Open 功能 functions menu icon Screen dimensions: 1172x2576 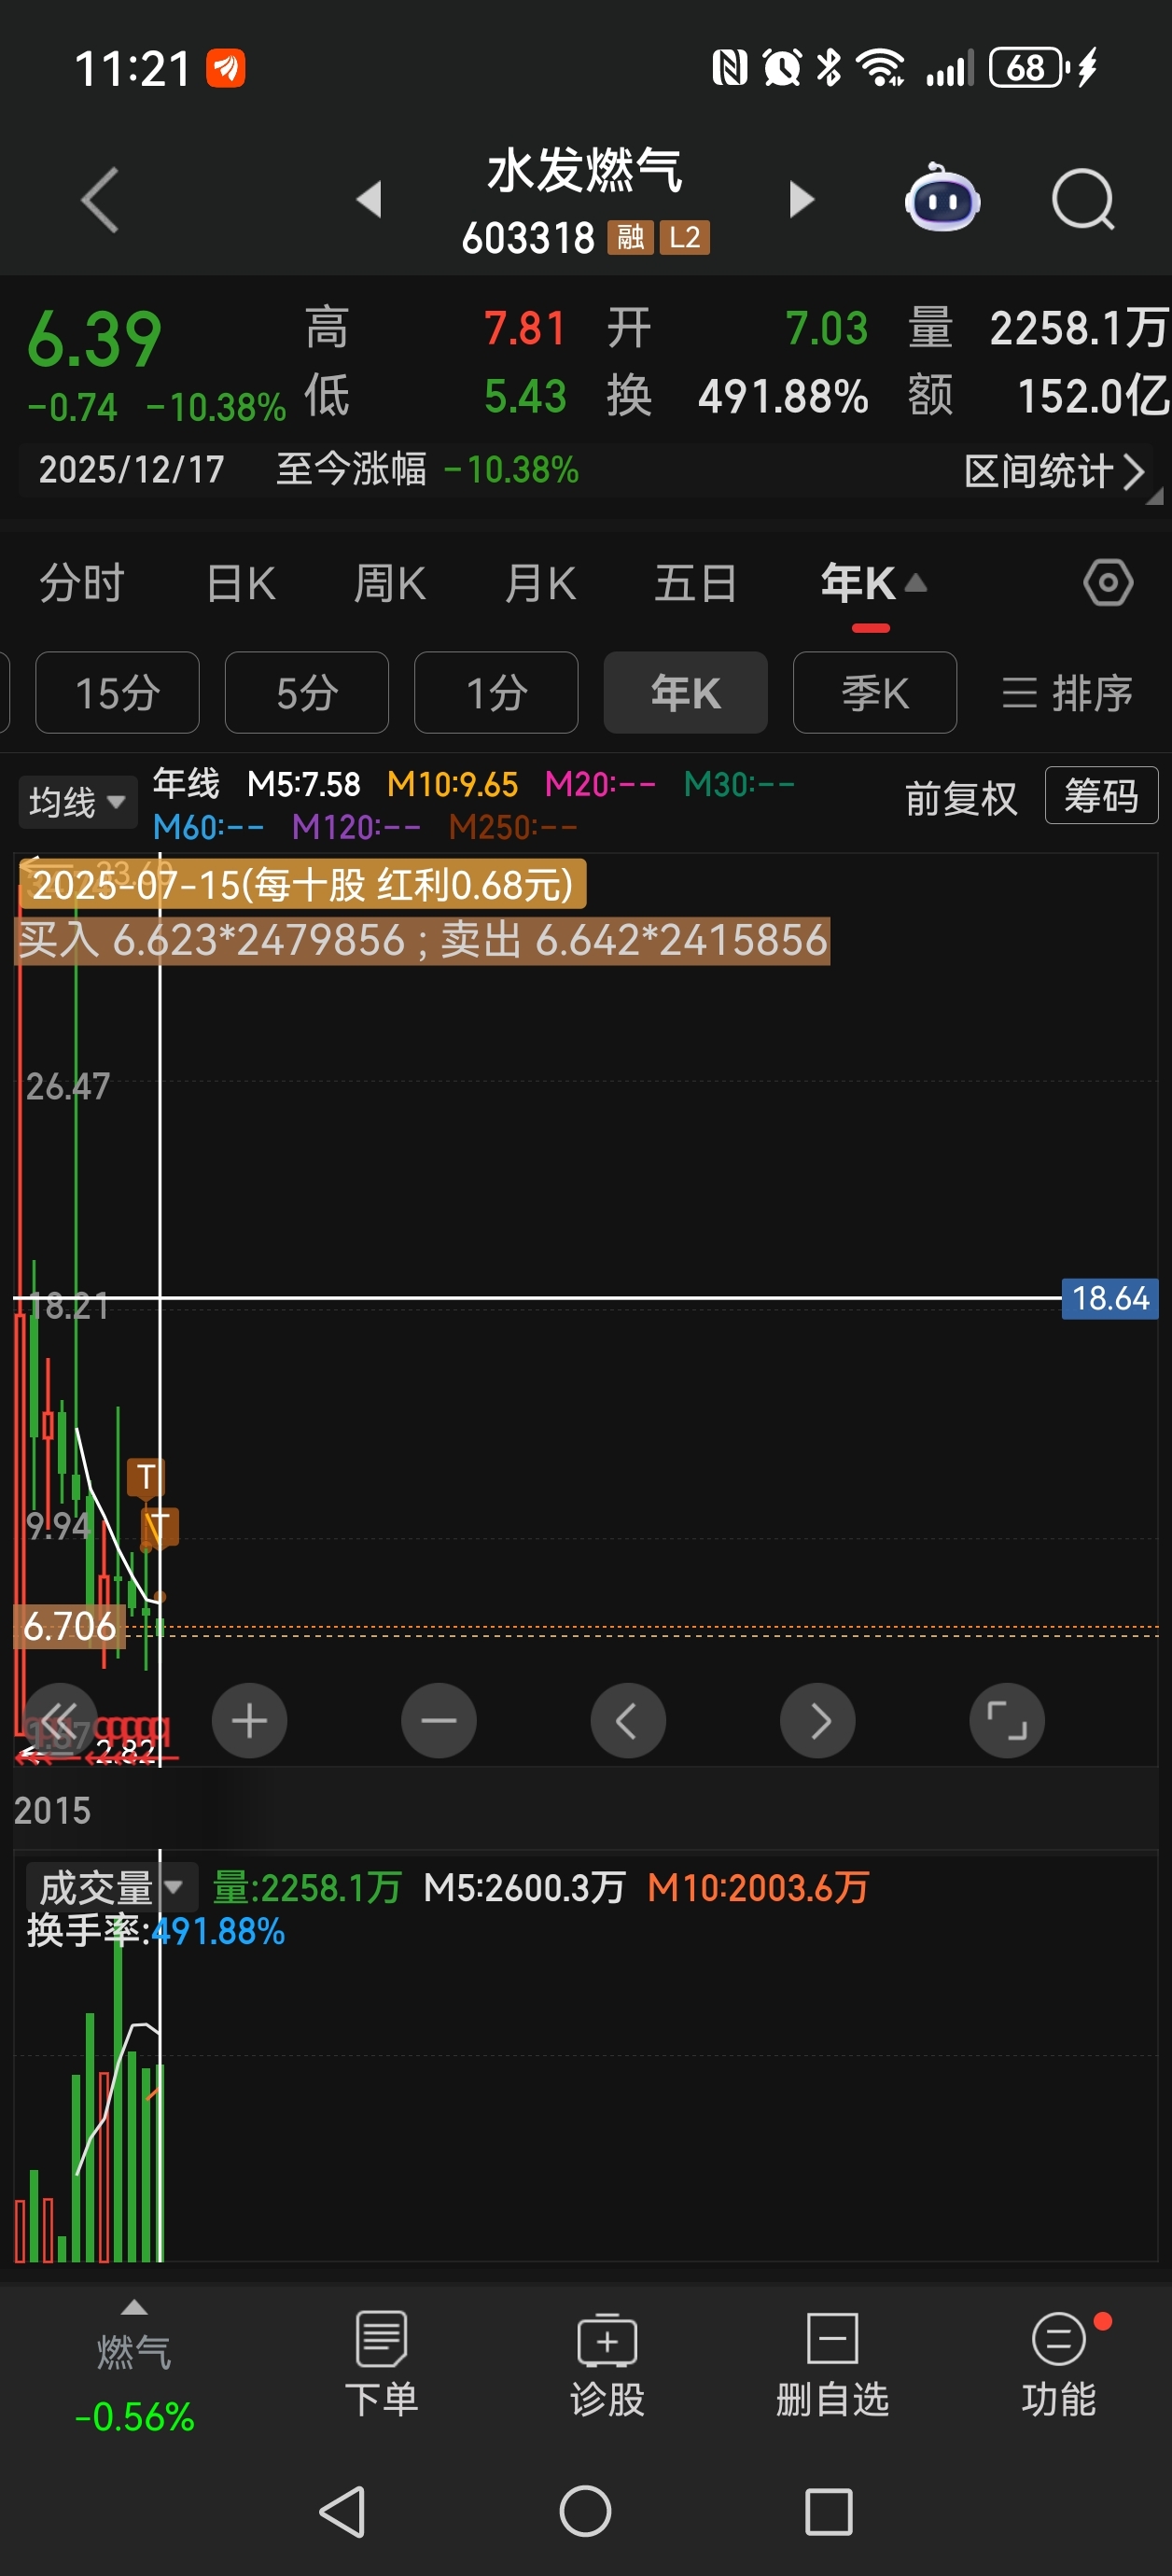(1059, 2364)
